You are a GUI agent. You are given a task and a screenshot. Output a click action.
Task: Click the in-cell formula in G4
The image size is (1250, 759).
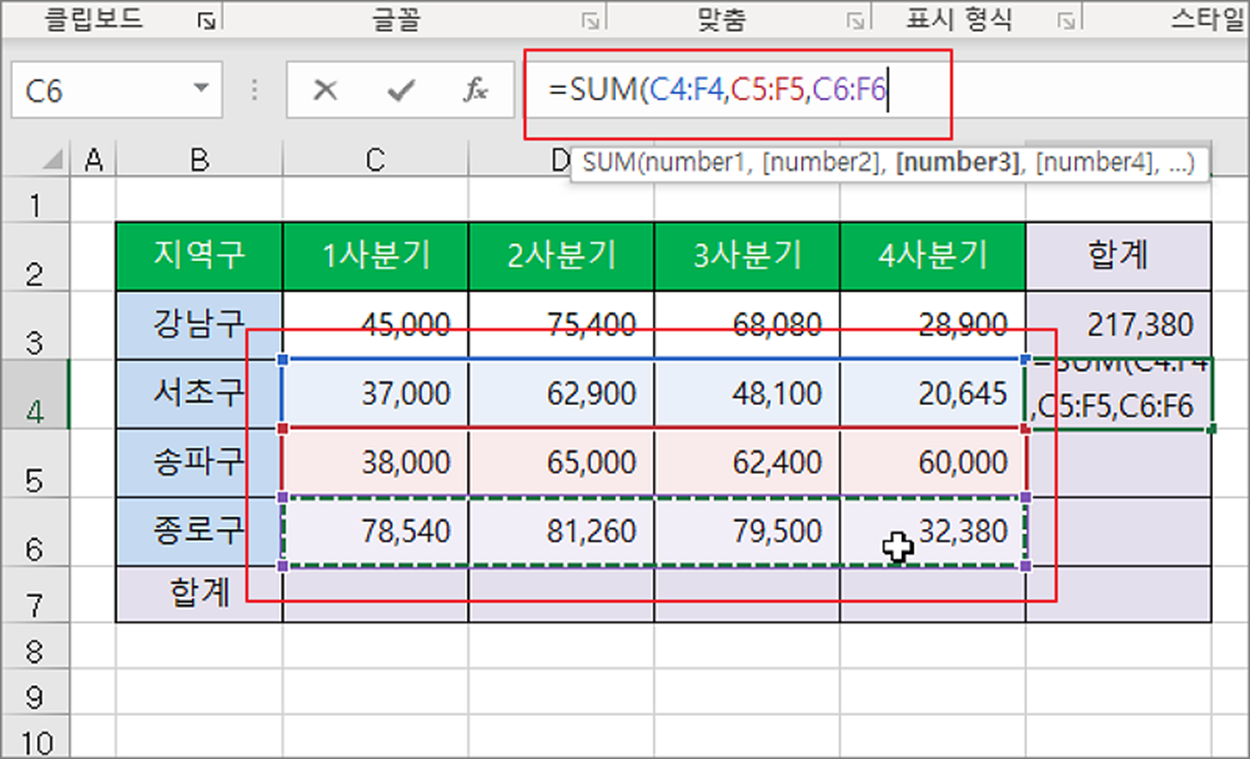pos(1119,394)
